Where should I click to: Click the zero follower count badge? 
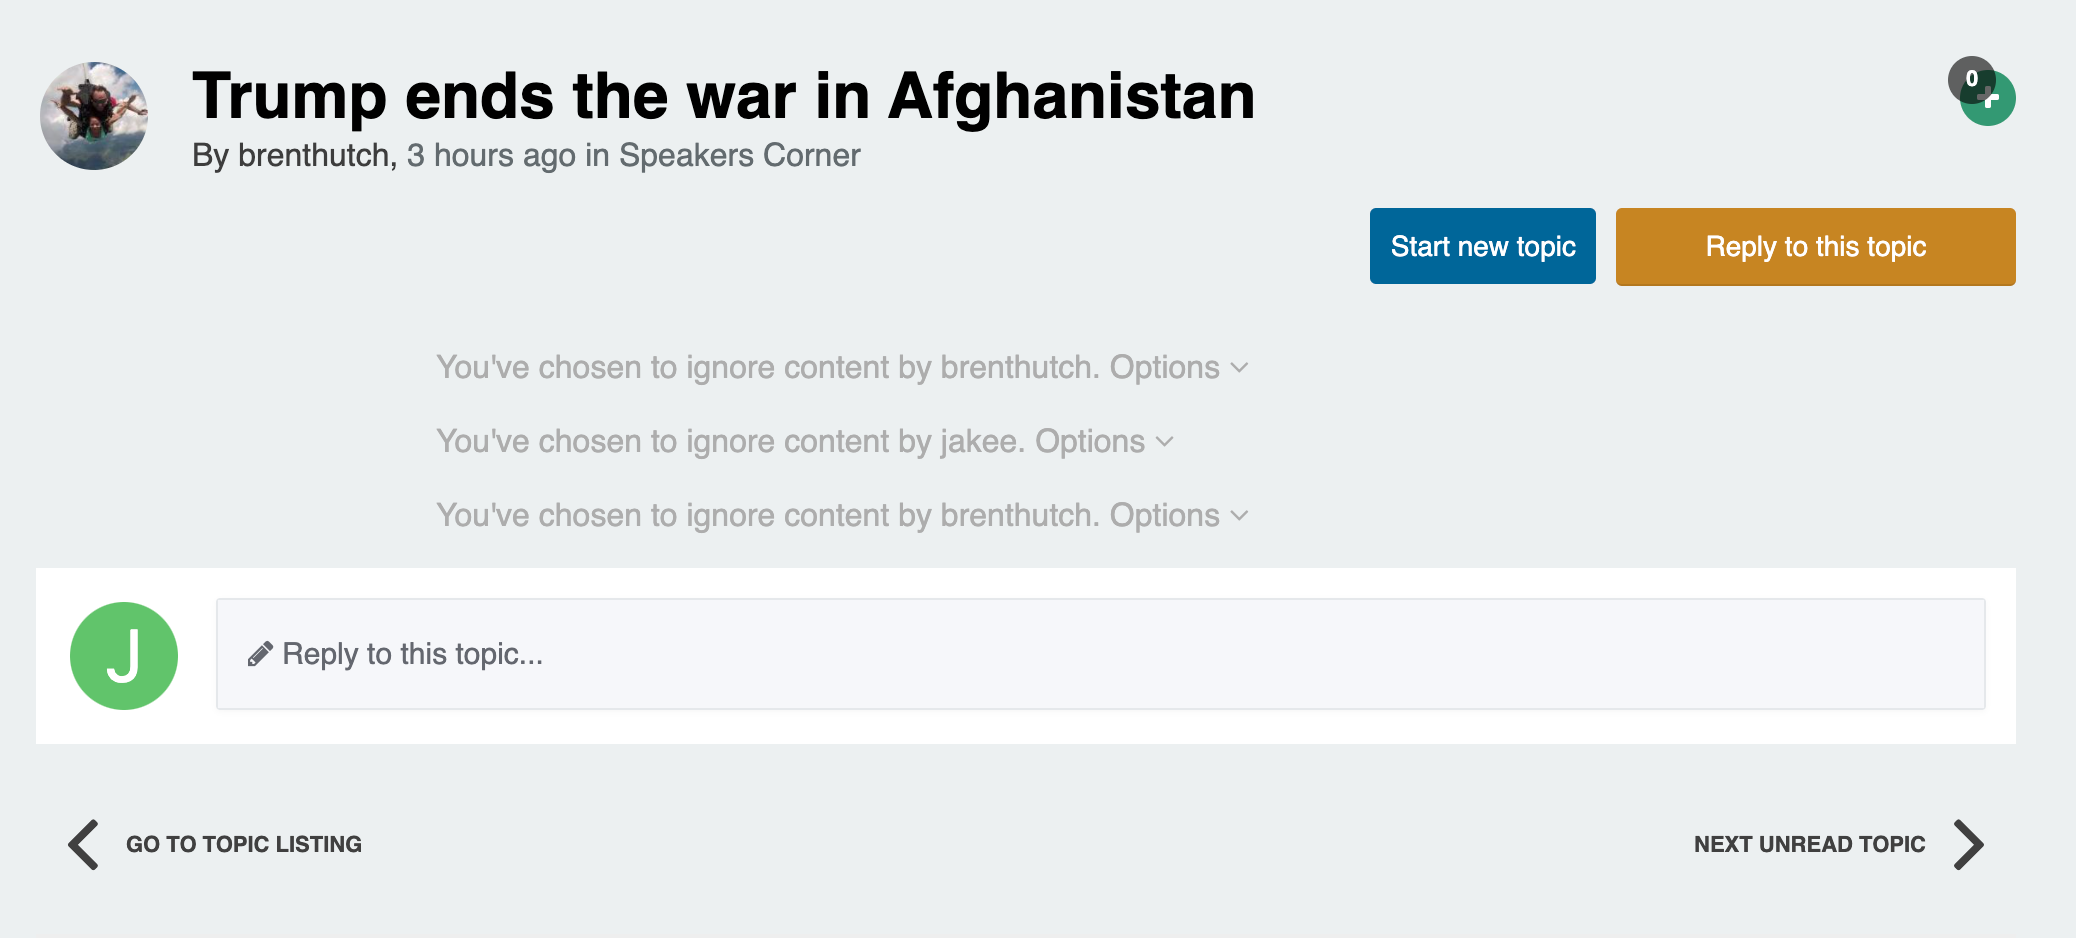(1971, 79)
